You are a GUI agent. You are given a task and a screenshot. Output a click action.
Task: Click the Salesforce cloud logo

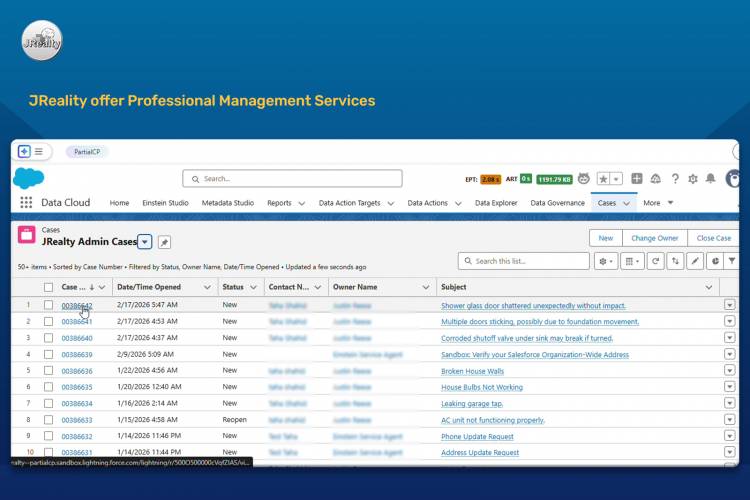pyautogui.click(x=28, y=178)
